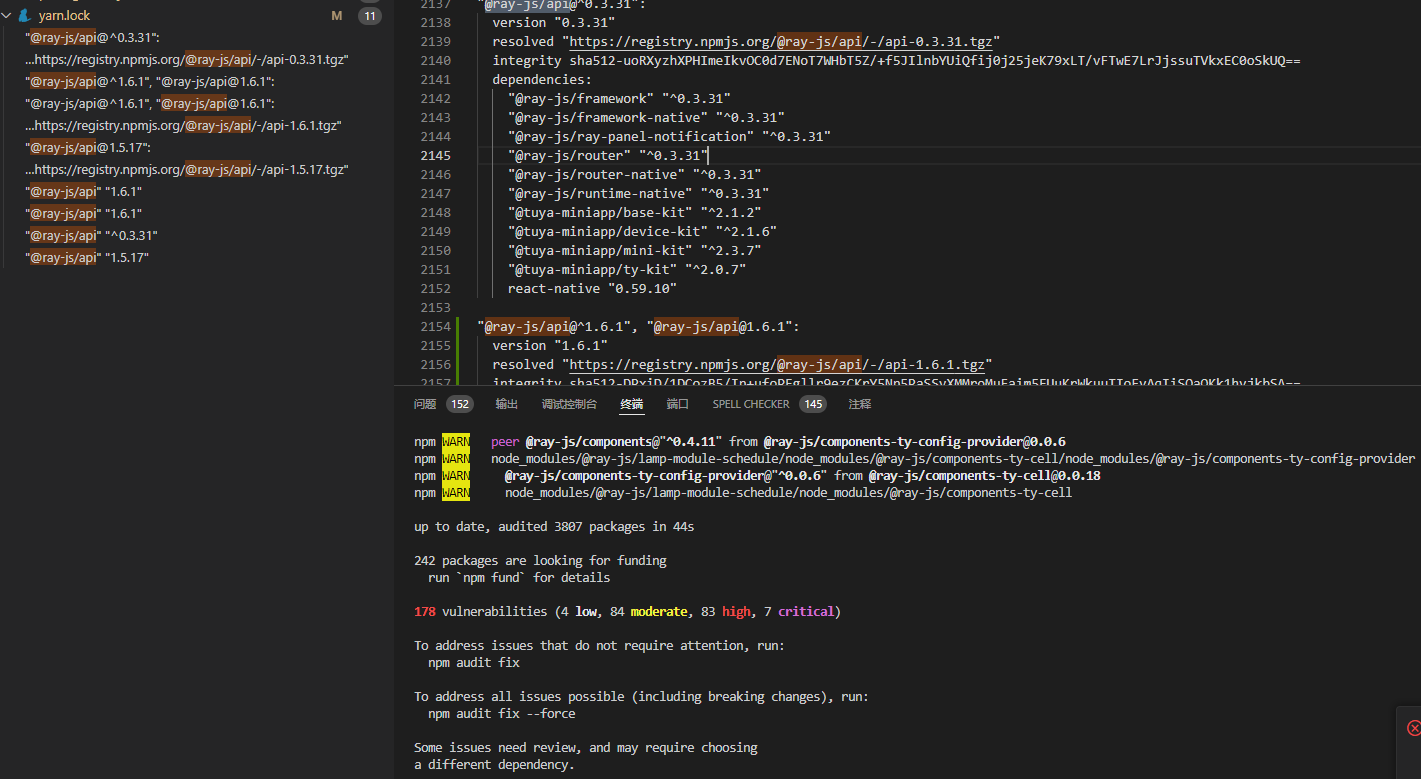
Task: Open search result URL ending api-1.5.17.tgz
Action: pyautogui.click(x=186, y=170)
